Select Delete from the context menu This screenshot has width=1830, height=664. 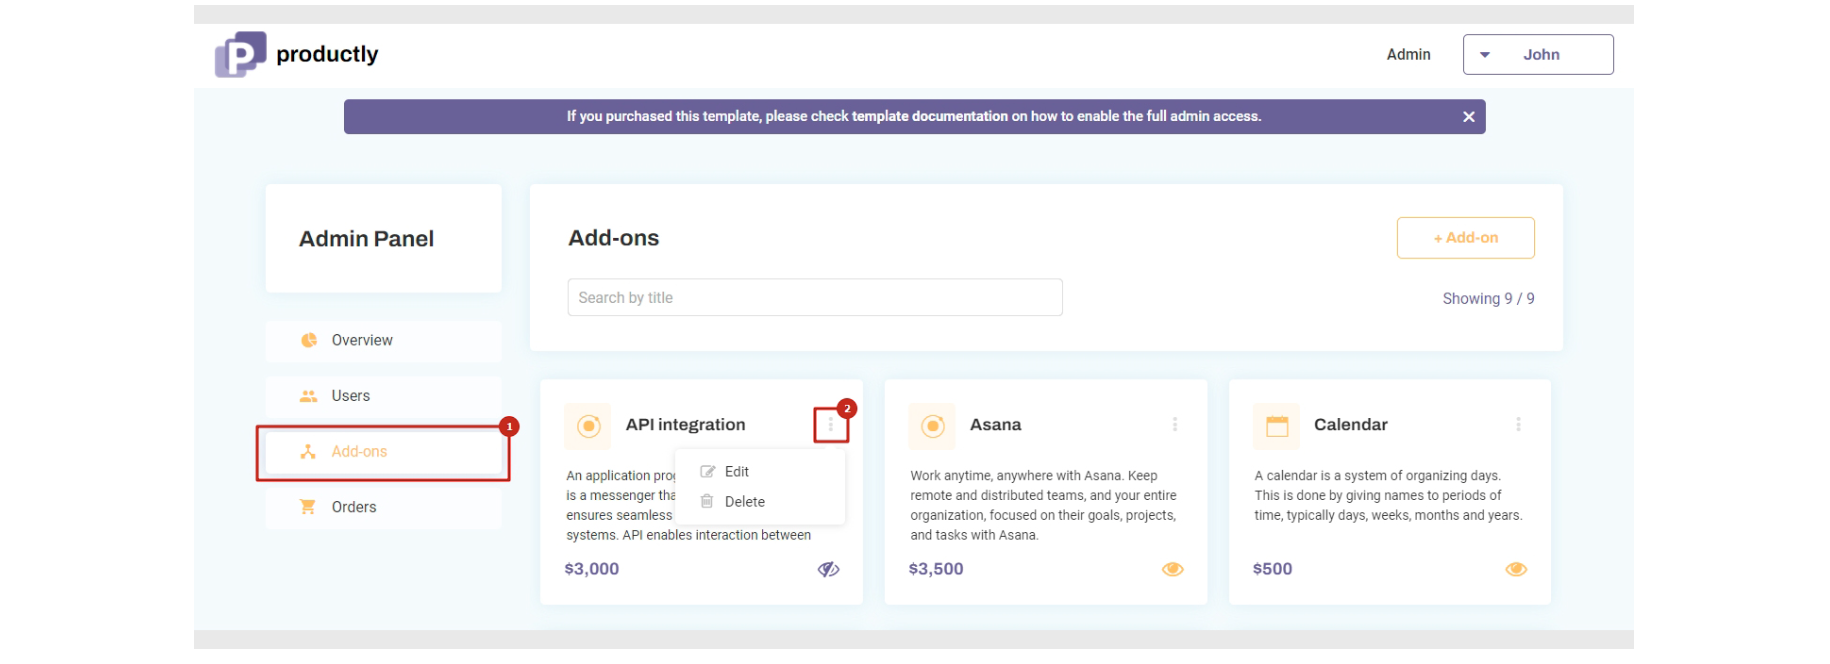(744, 502)
